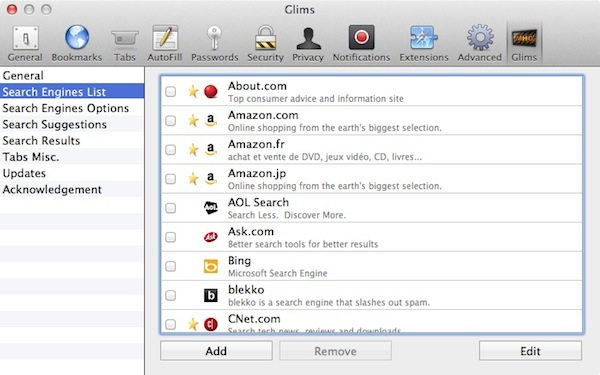Select the 'Bing' engine name

pyautogui.click(x=239, y=261)
